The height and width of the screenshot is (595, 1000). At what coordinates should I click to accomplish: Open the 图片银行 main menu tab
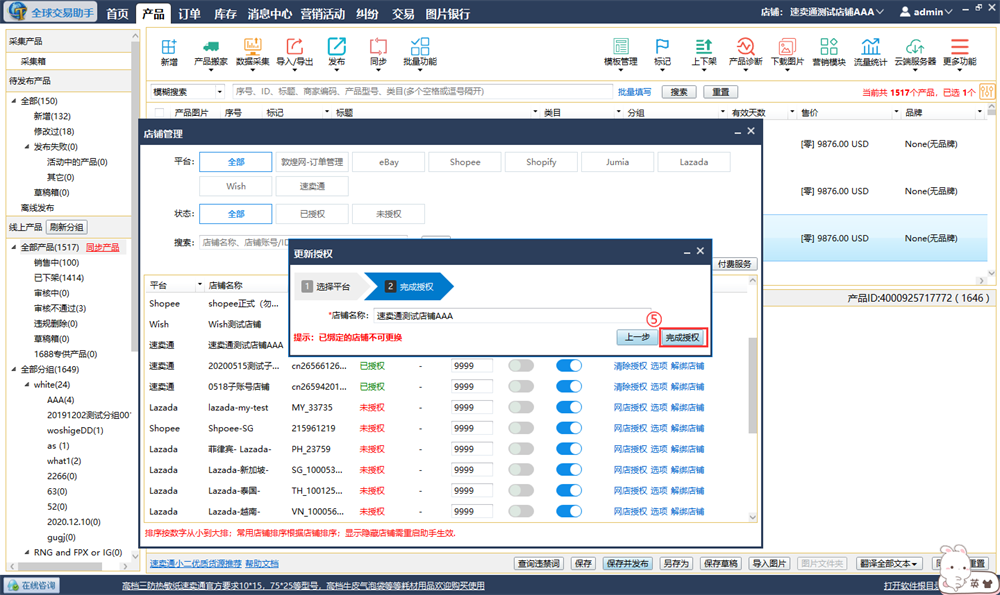[x=448, y=13]
